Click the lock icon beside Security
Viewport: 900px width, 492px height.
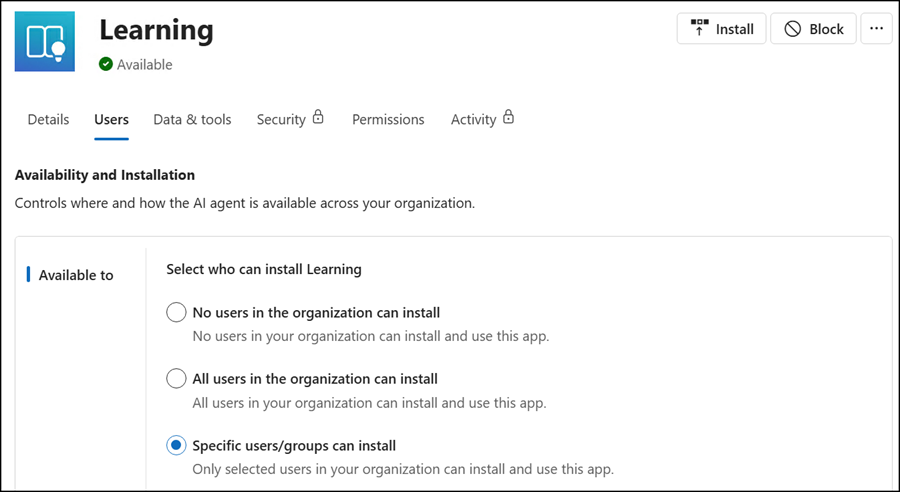coord(318,117)
